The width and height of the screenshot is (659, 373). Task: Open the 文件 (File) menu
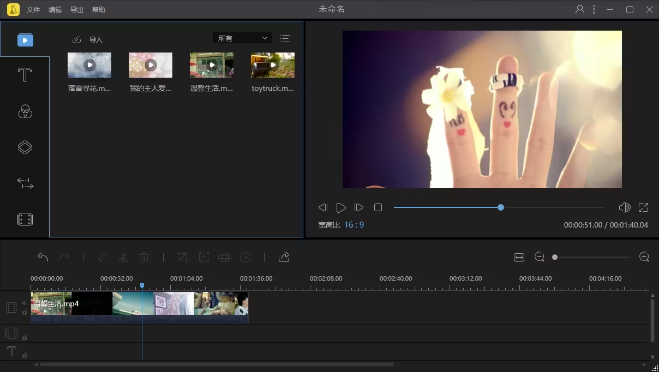(x=33, y=10)
